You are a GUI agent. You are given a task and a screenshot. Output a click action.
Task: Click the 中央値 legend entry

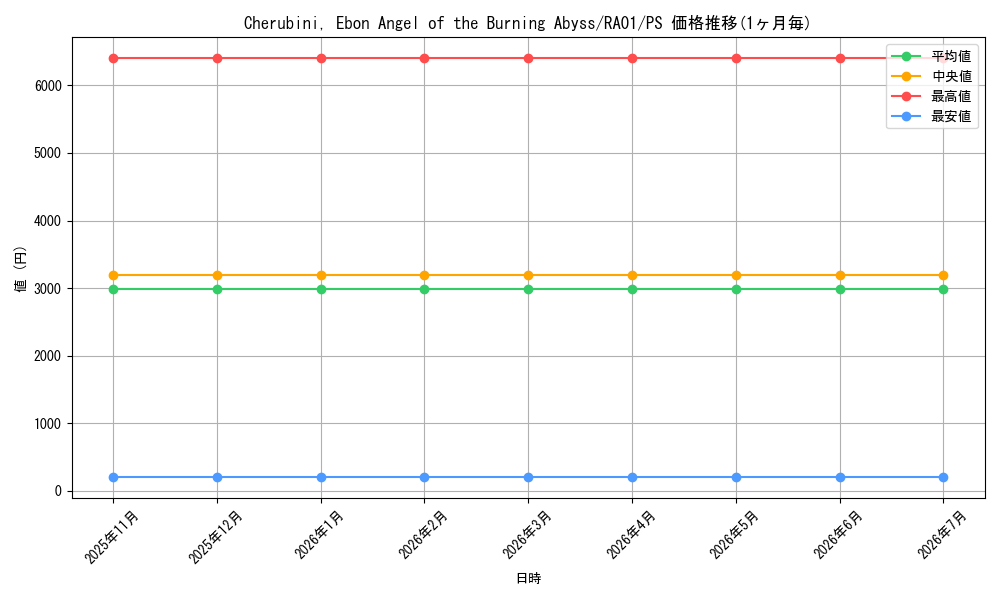[x=932, y=76]
